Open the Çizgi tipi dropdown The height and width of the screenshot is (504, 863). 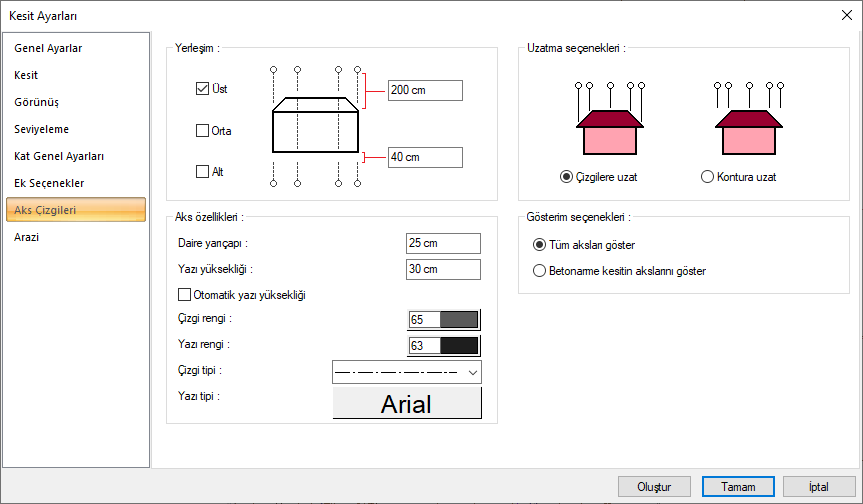tap(407, 372)
